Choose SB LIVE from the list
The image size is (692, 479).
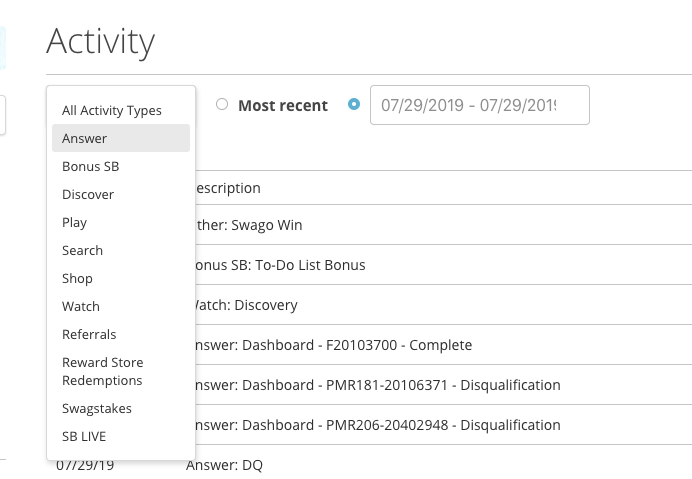click(84, 436)
